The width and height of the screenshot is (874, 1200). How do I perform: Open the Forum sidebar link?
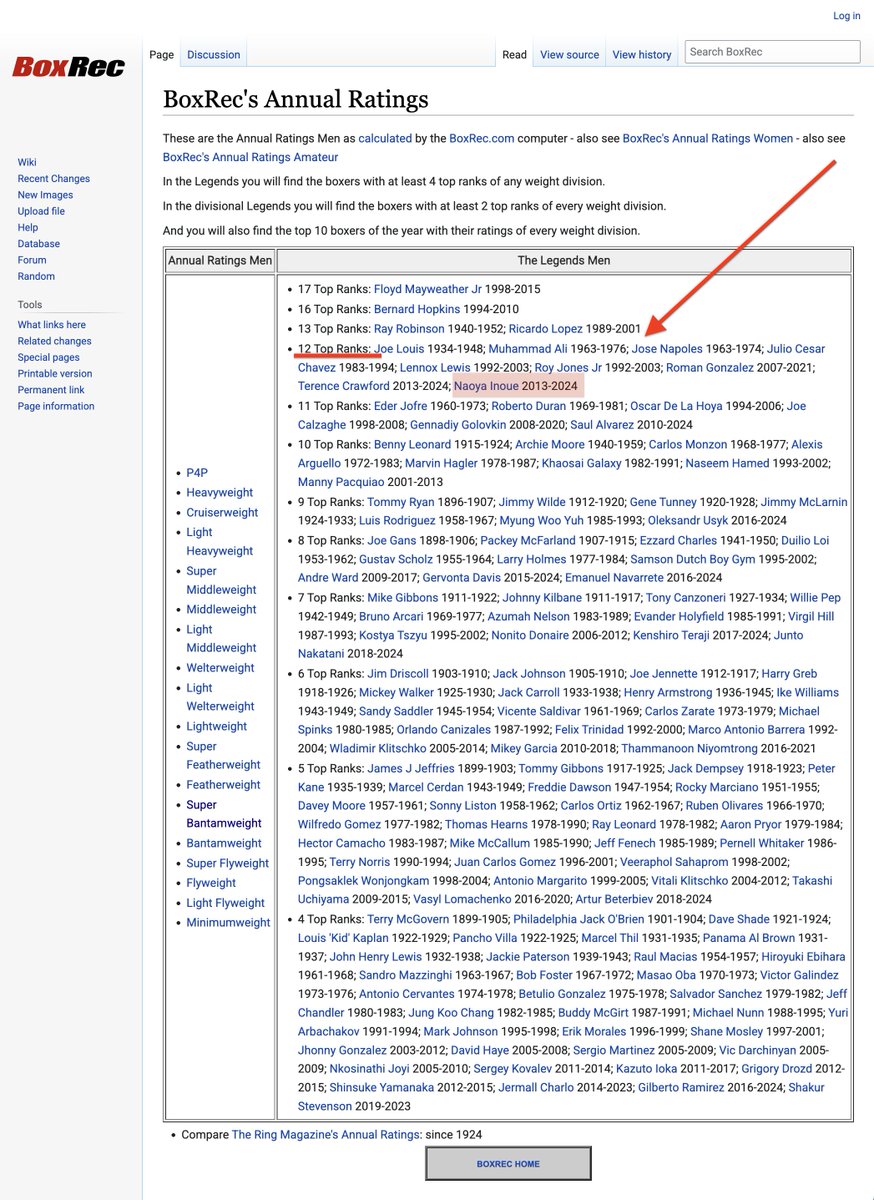click(32, 260)
